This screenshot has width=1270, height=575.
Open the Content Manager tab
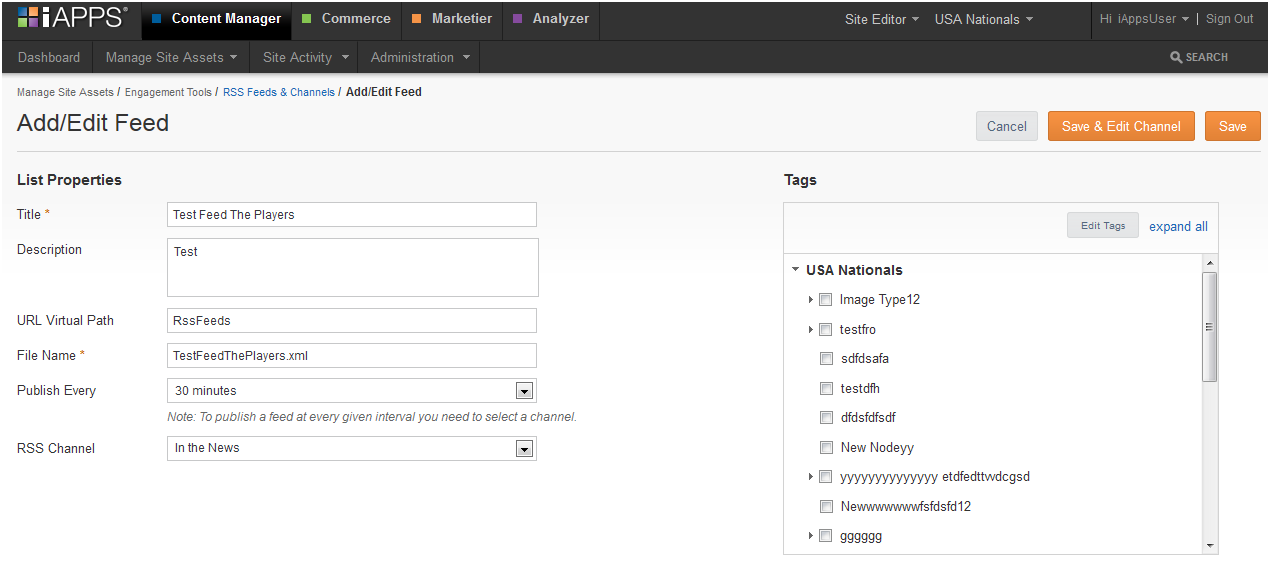[x=216, y=19]
